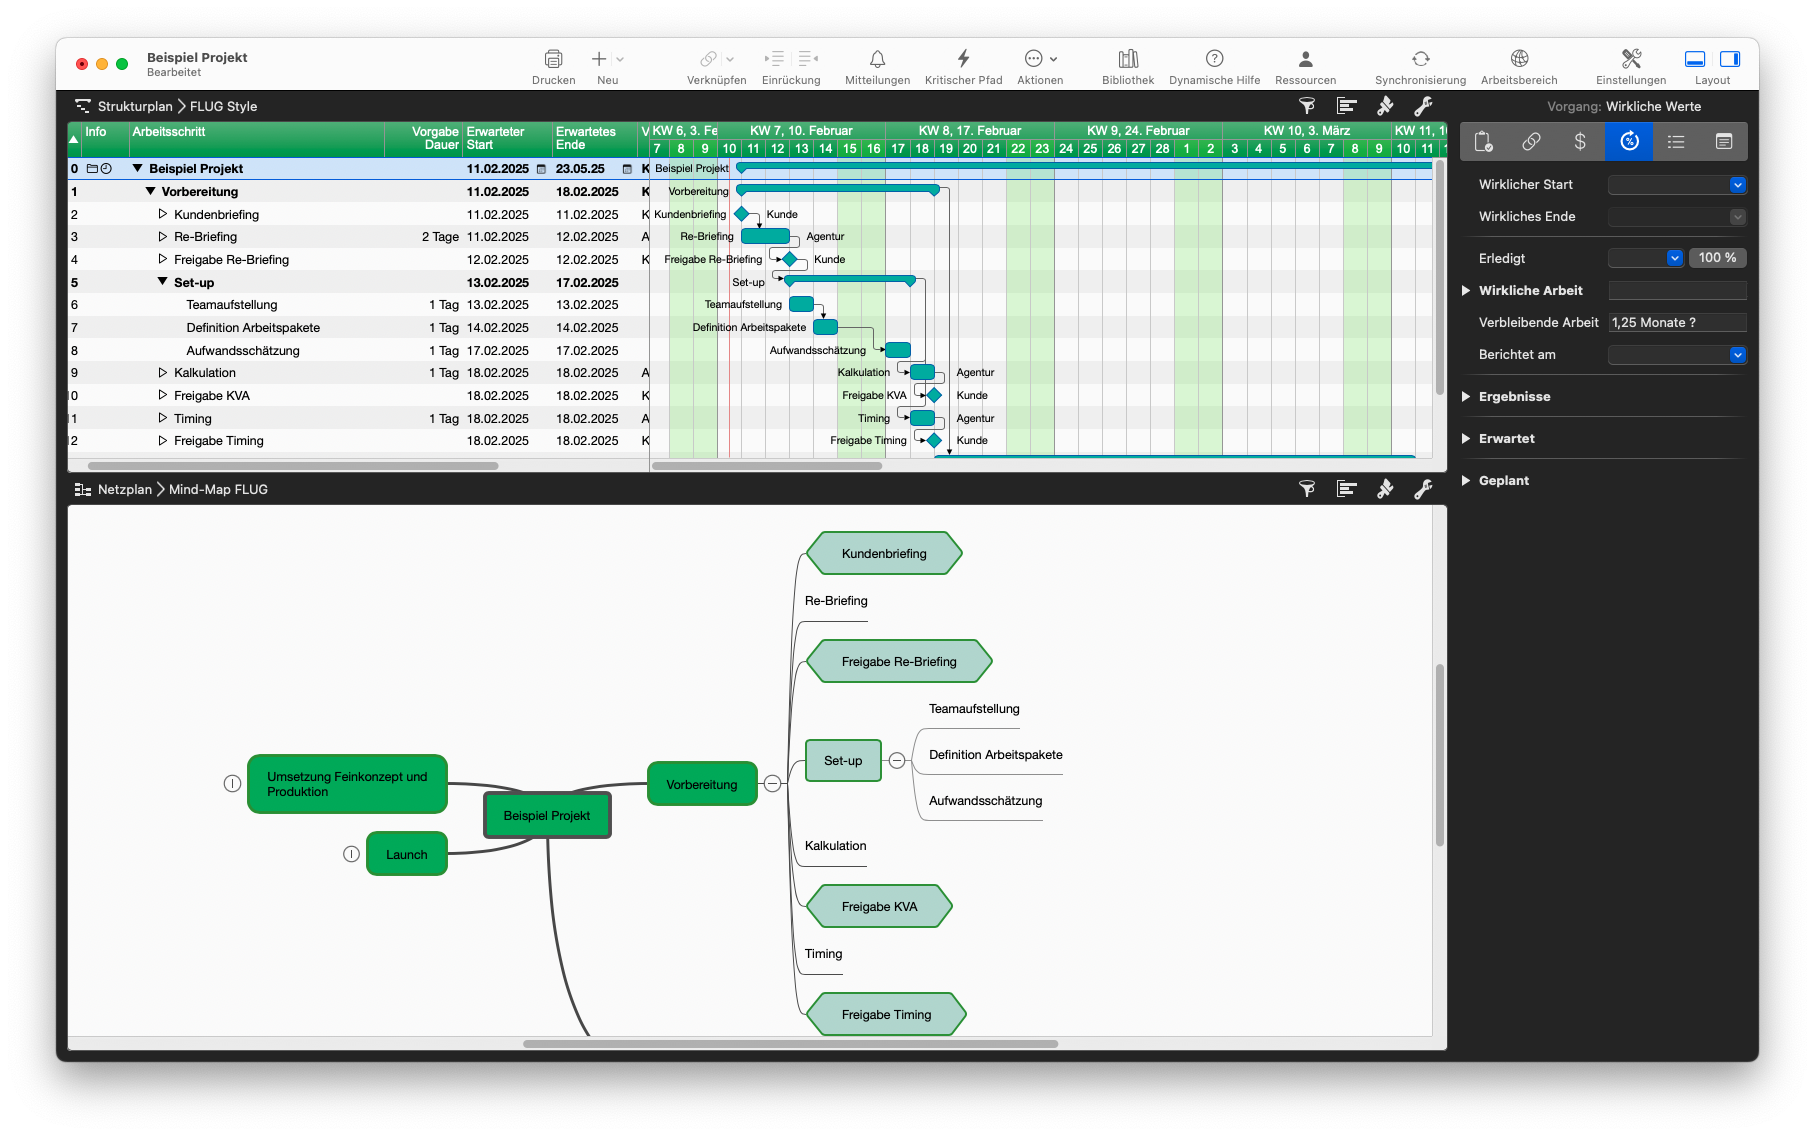Screen dimensions: 1815x1136
Task: Click the 100 % Erledigt value control
Action: coord(1717,257)
